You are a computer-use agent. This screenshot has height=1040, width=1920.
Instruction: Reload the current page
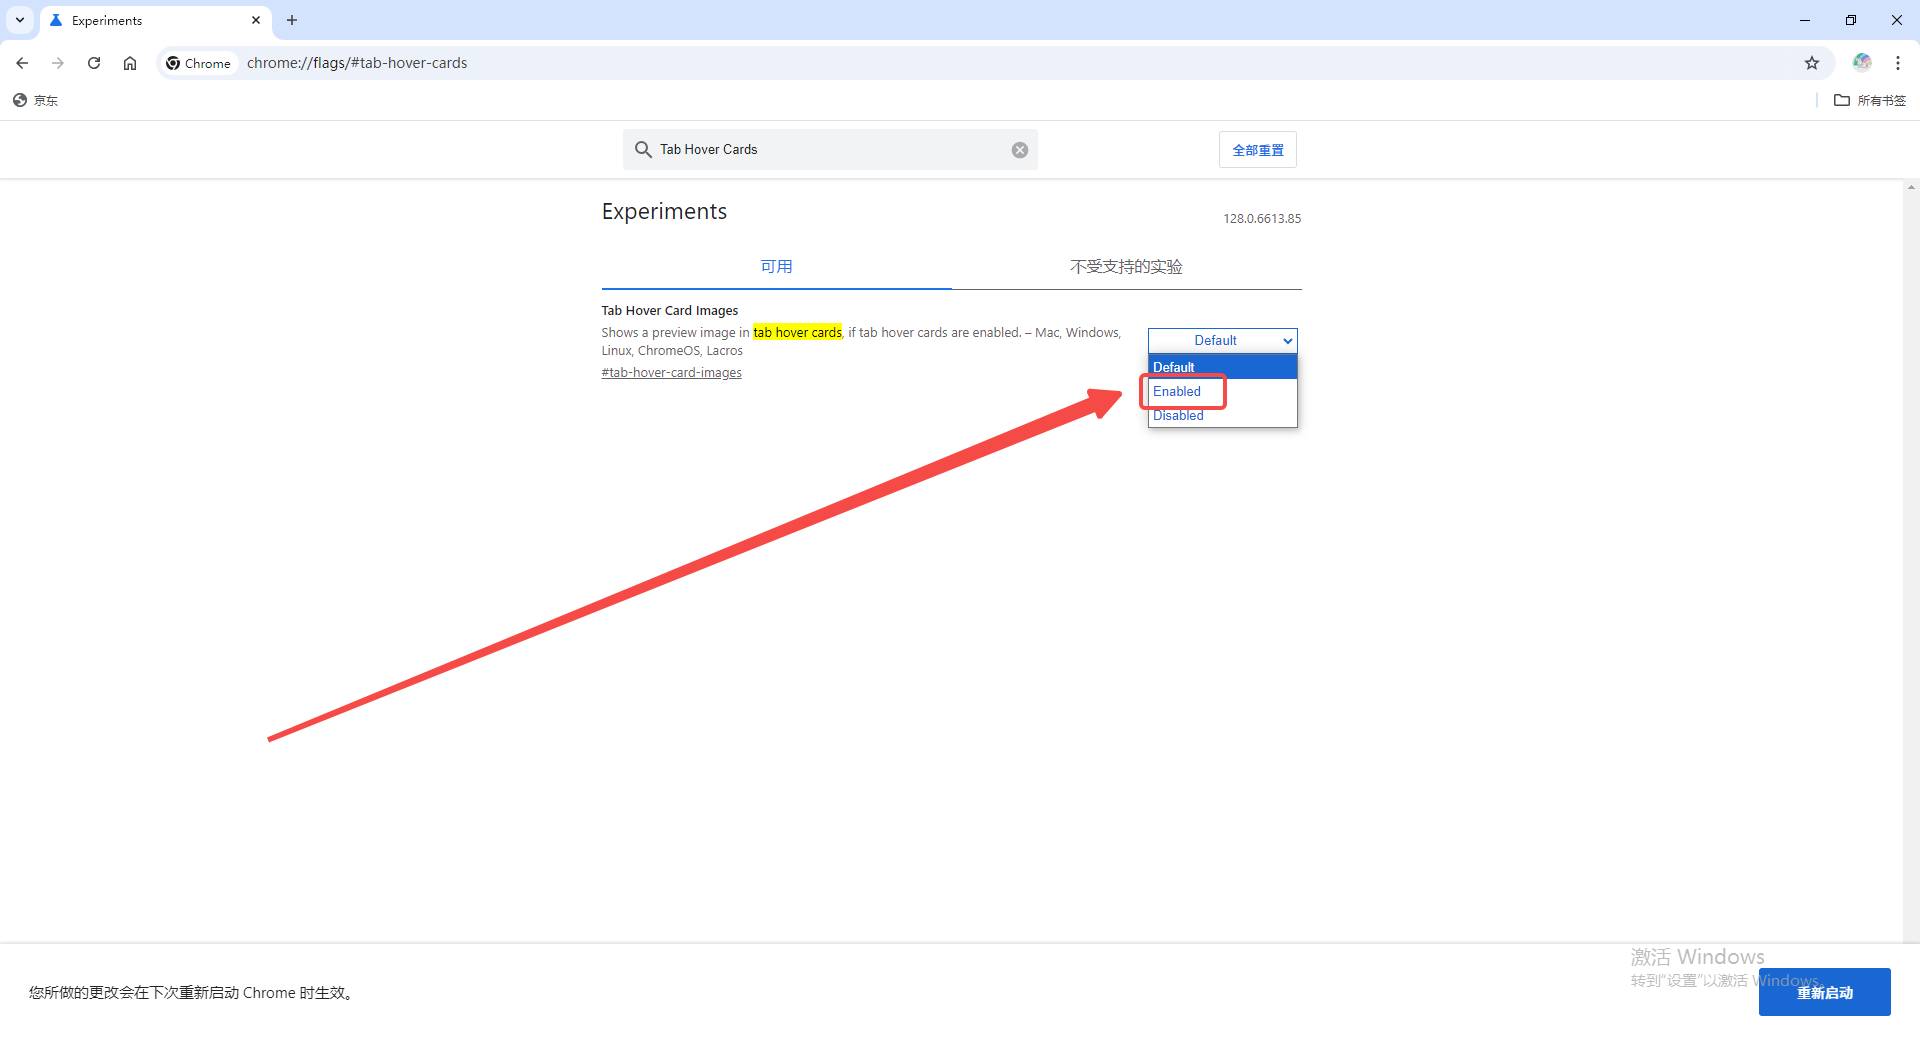click(94, 63)
